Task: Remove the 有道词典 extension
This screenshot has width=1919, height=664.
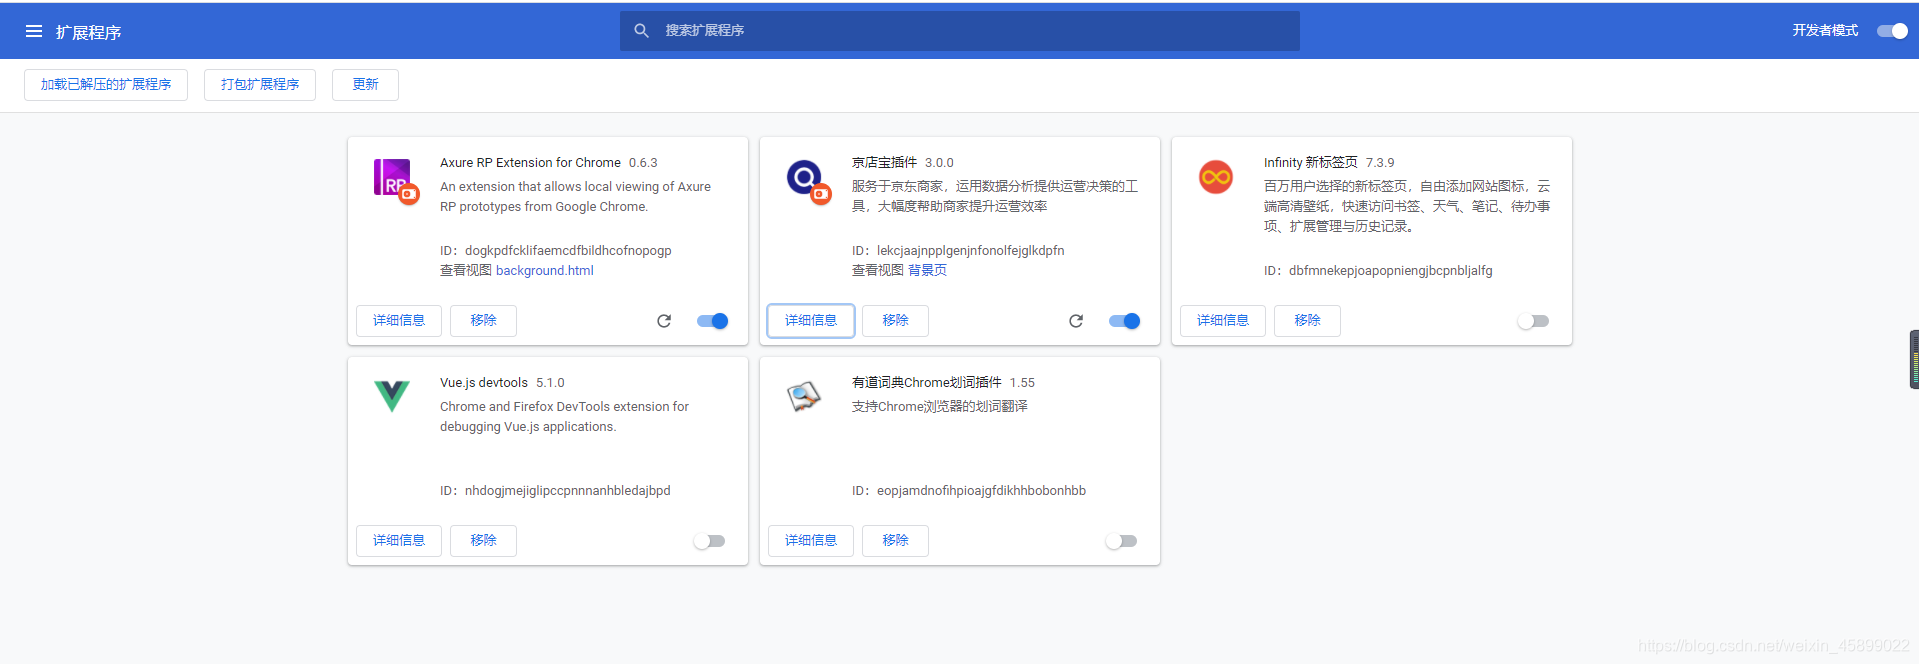Action: (x=895, y=541)
